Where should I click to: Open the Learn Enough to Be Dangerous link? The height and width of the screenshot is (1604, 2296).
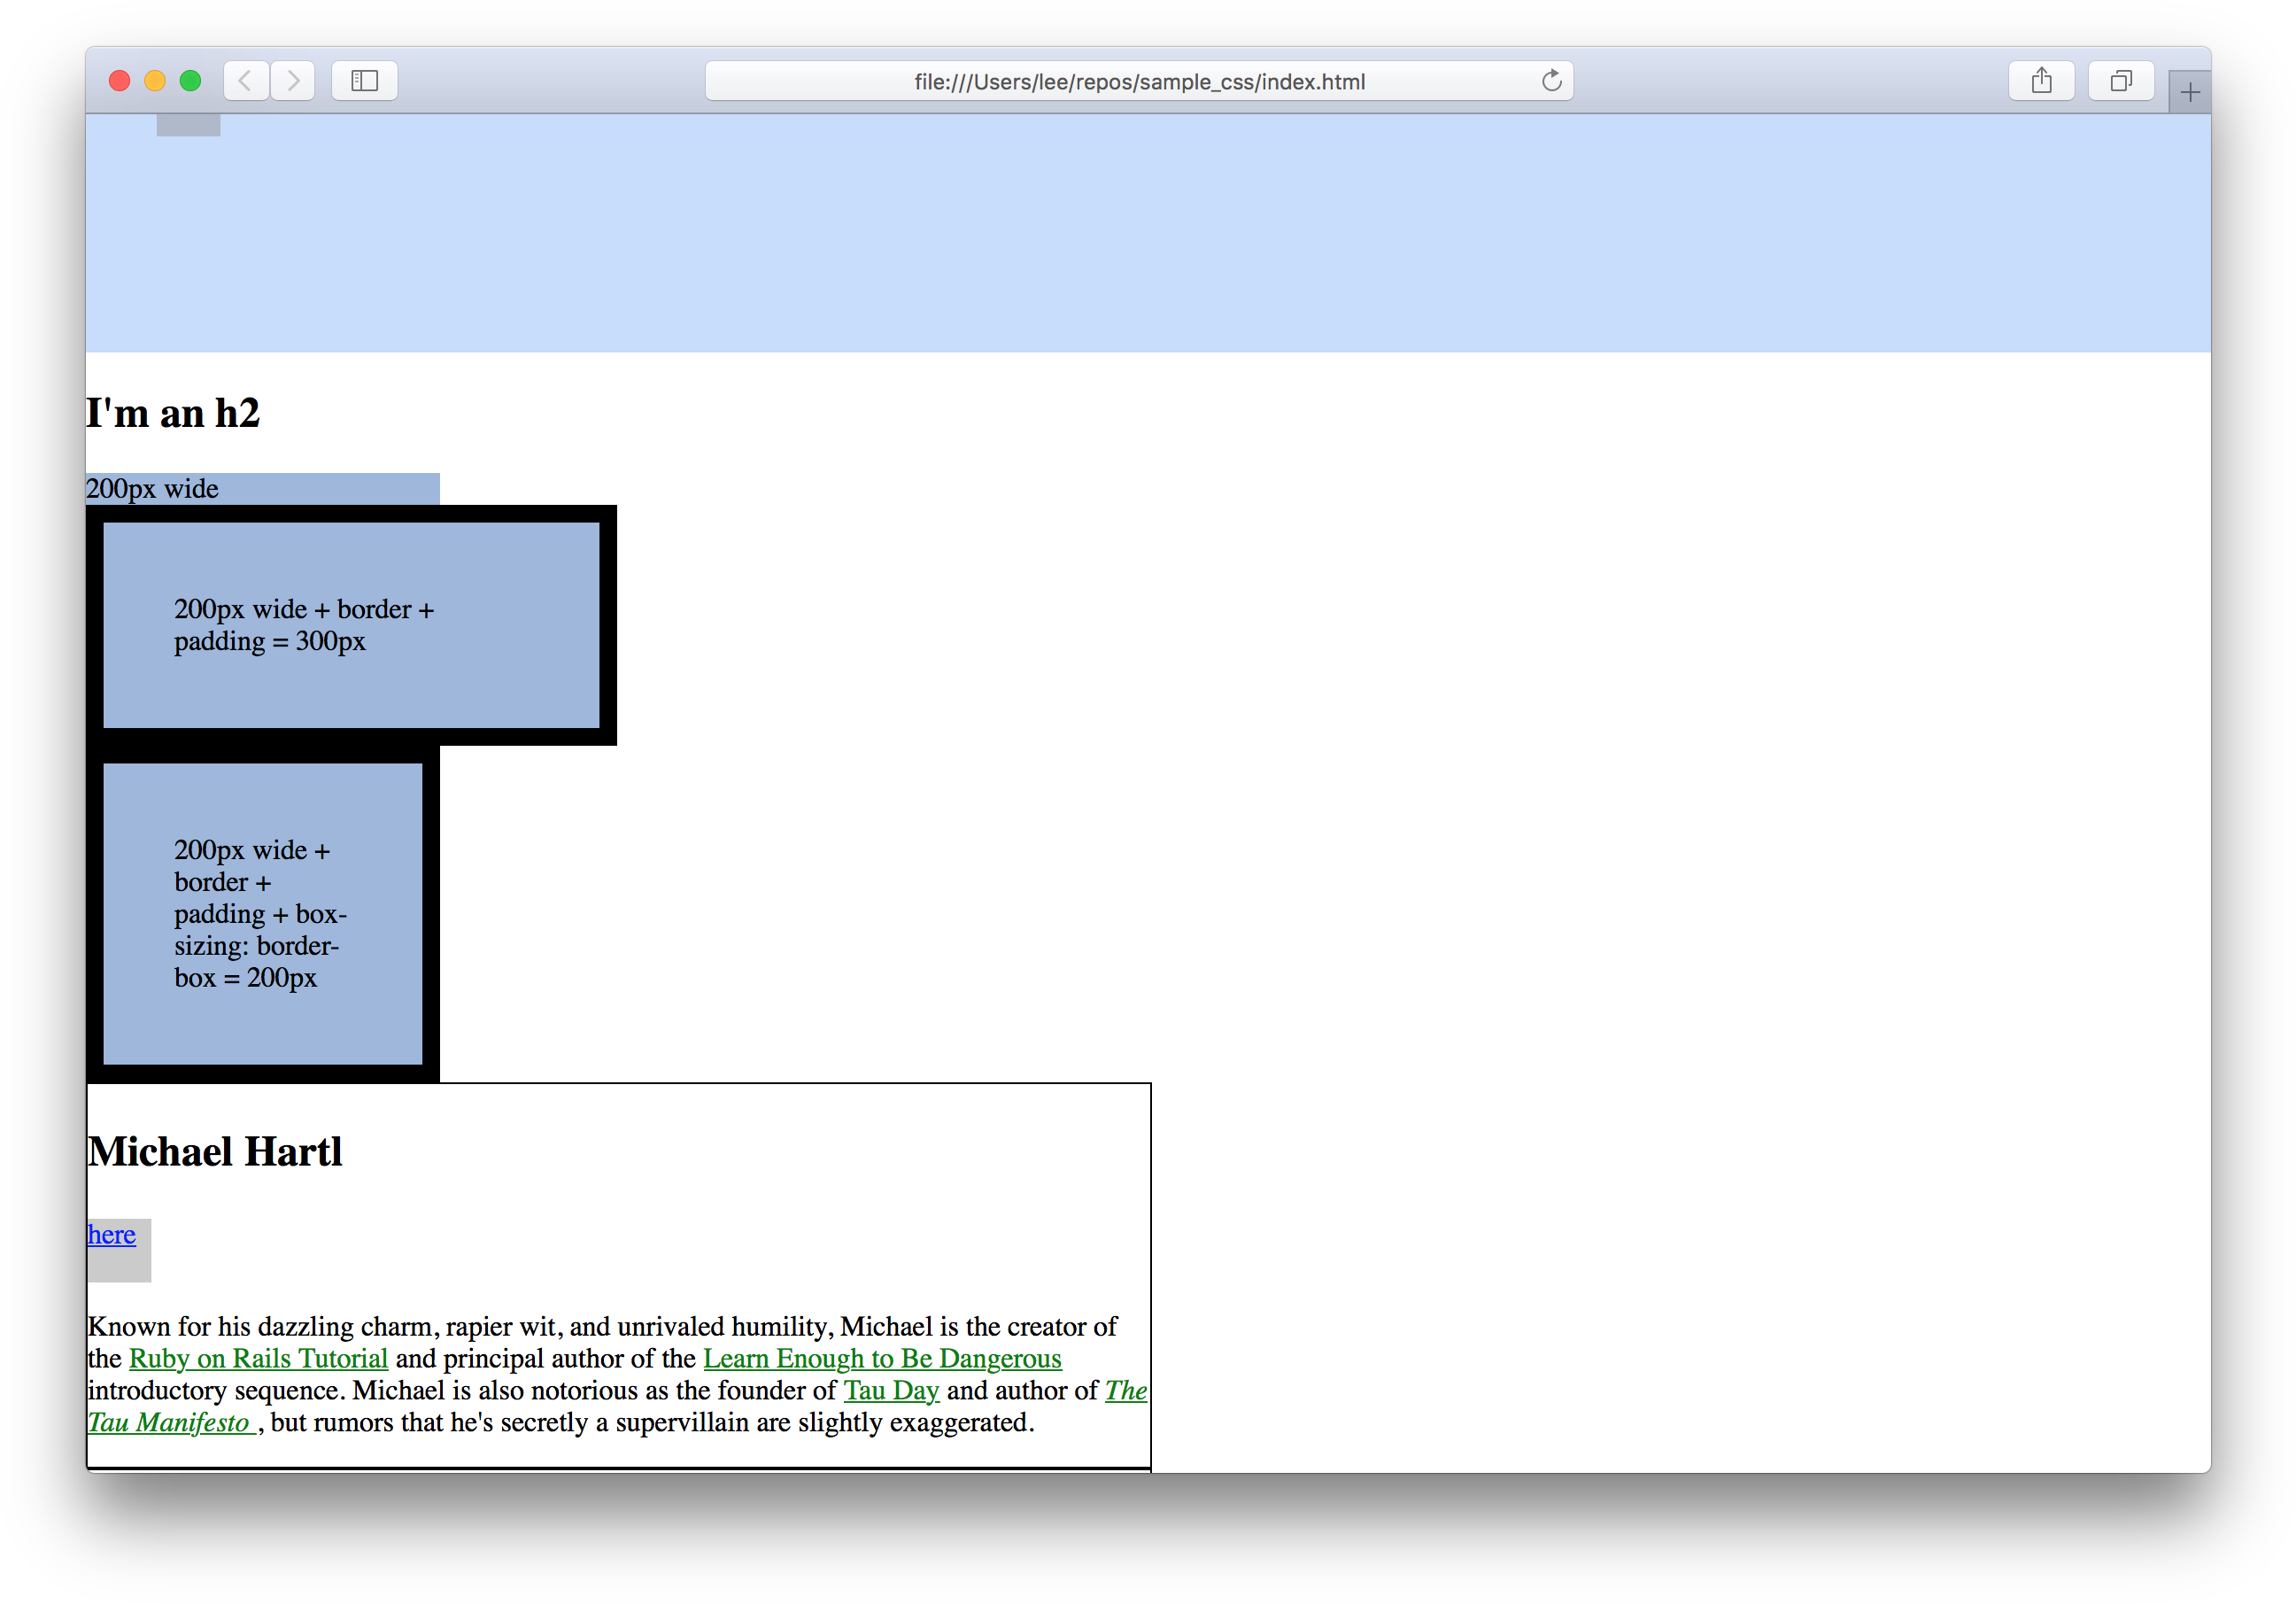tap(882, 1358)
